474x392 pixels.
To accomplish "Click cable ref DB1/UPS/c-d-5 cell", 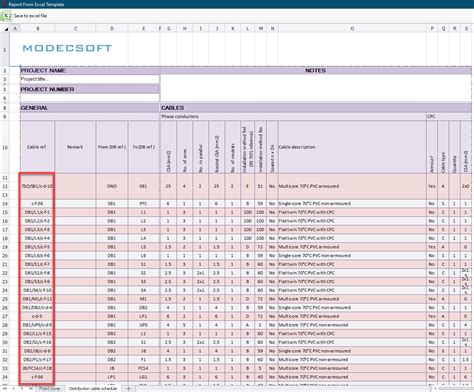I will 37,325.
